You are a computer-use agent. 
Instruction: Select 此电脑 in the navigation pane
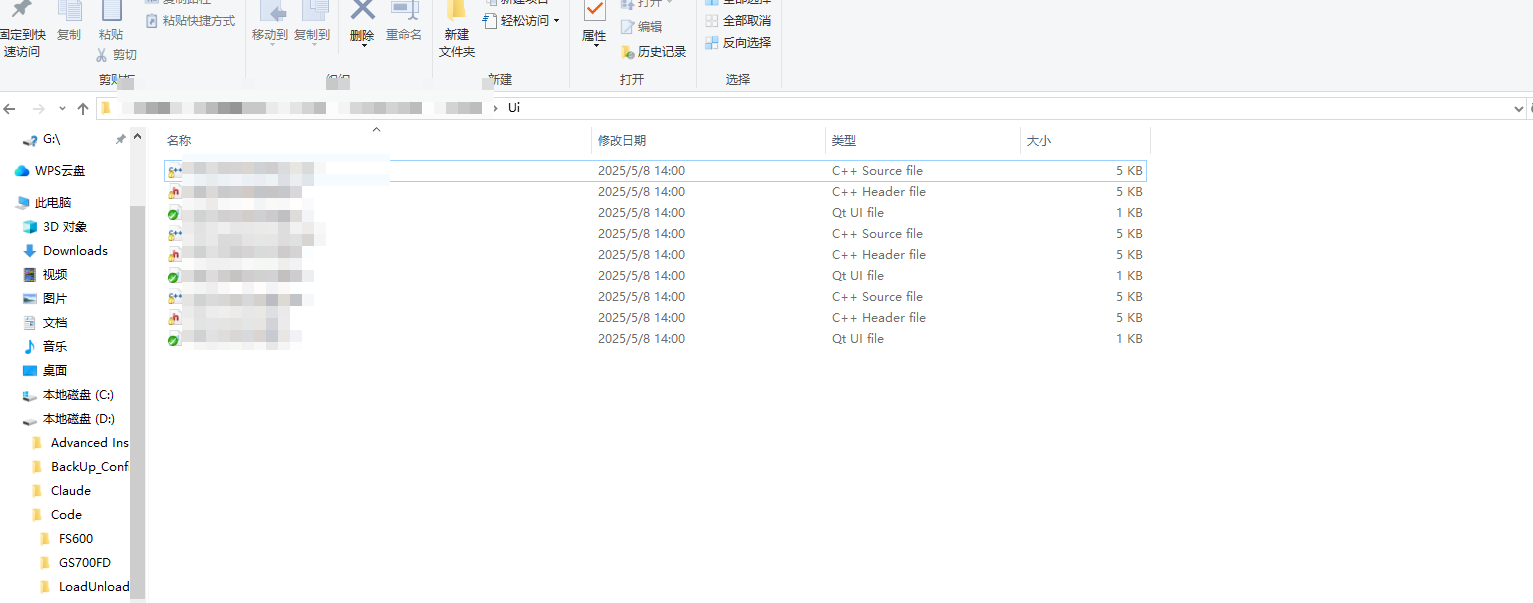click(x=45, y=203)
